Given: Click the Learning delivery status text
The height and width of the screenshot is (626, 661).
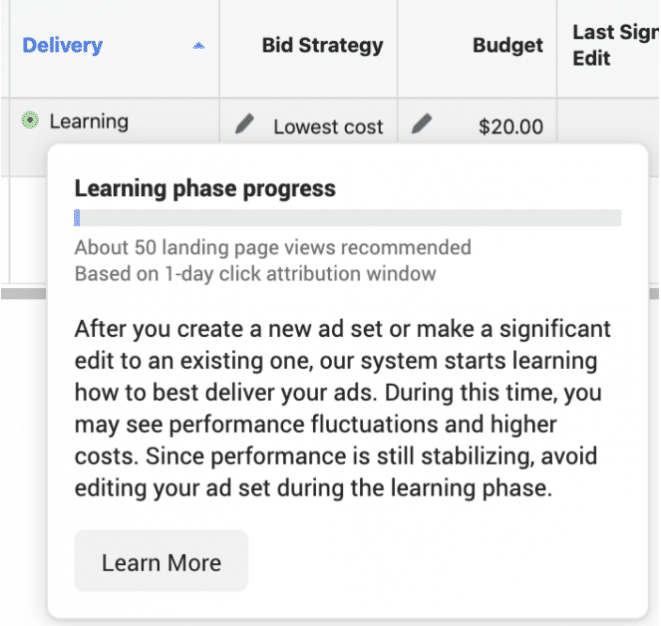Looking at the screenshot, I should point(89,121).
